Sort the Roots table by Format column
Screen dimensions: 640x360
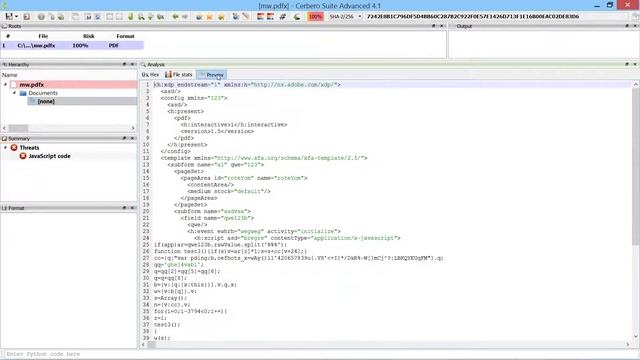(125, 36)
